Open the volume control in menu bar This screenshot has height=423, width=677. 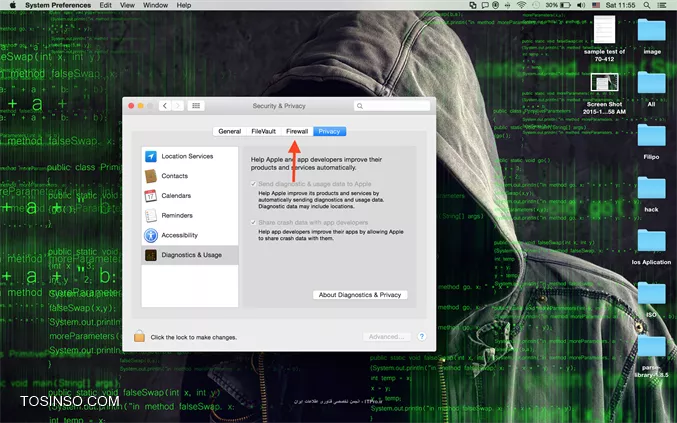(x=581, y=5)
